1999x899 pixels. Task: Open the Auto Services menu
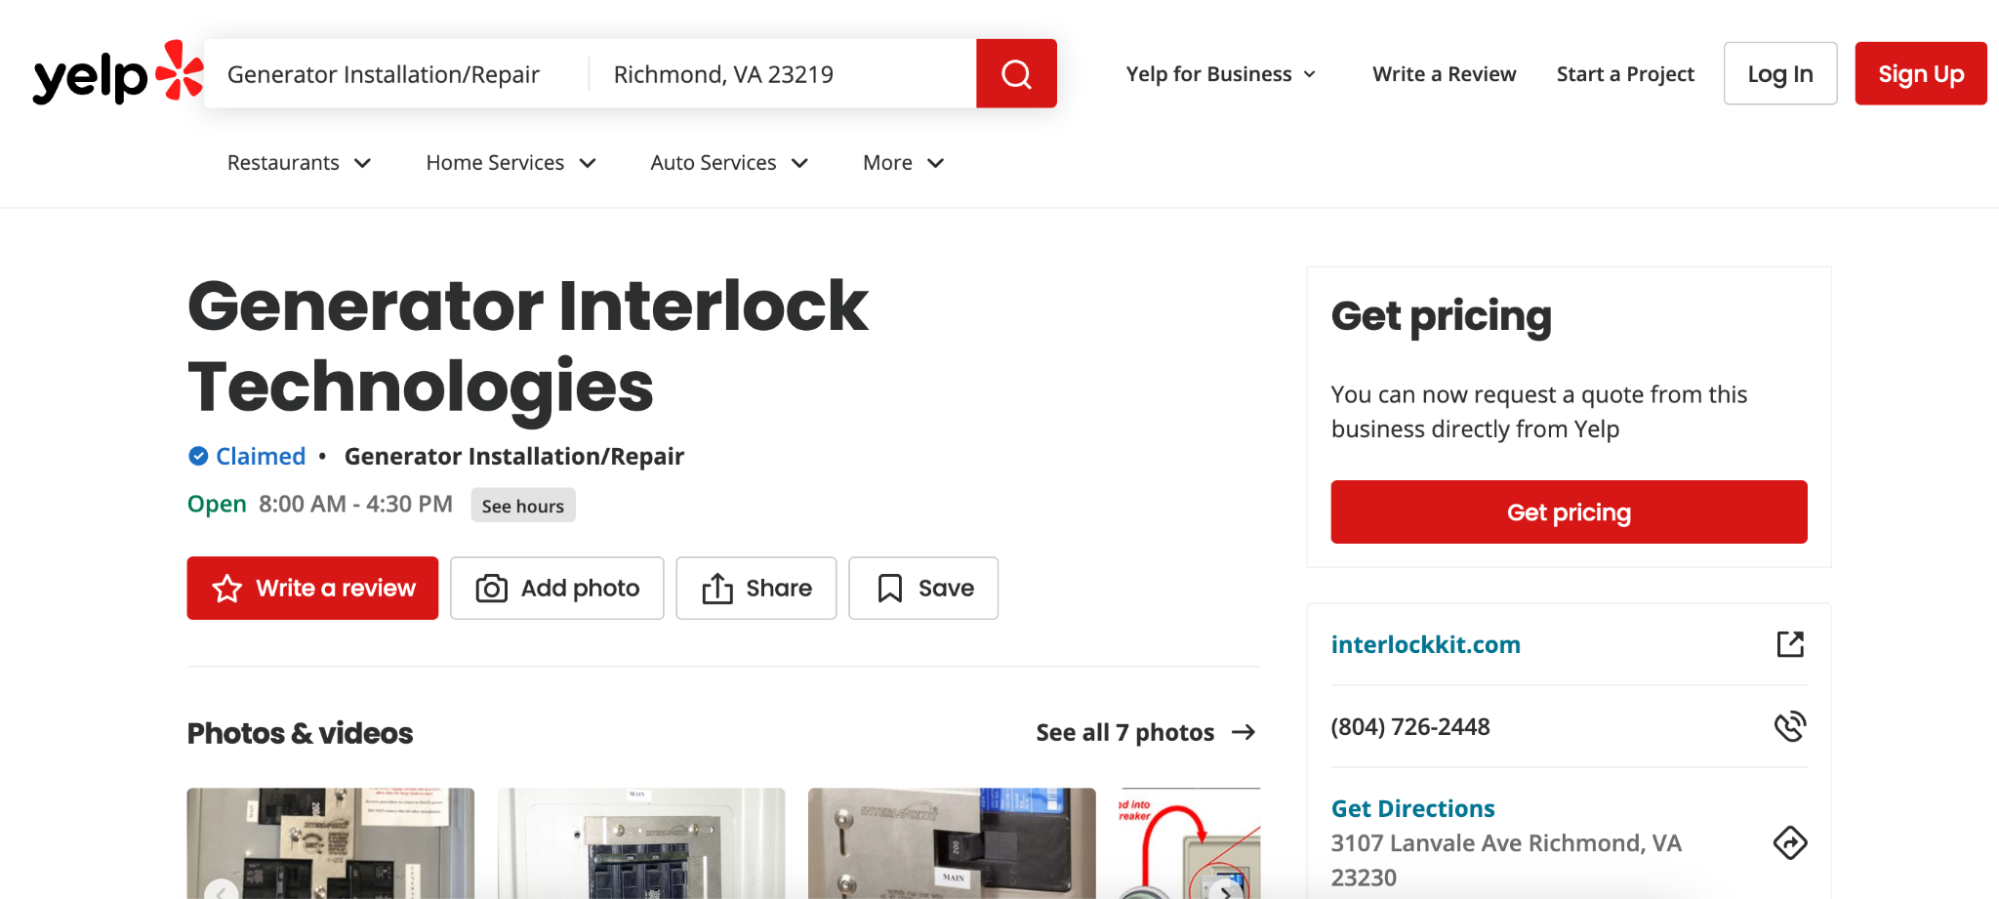(x=729, y=163)
